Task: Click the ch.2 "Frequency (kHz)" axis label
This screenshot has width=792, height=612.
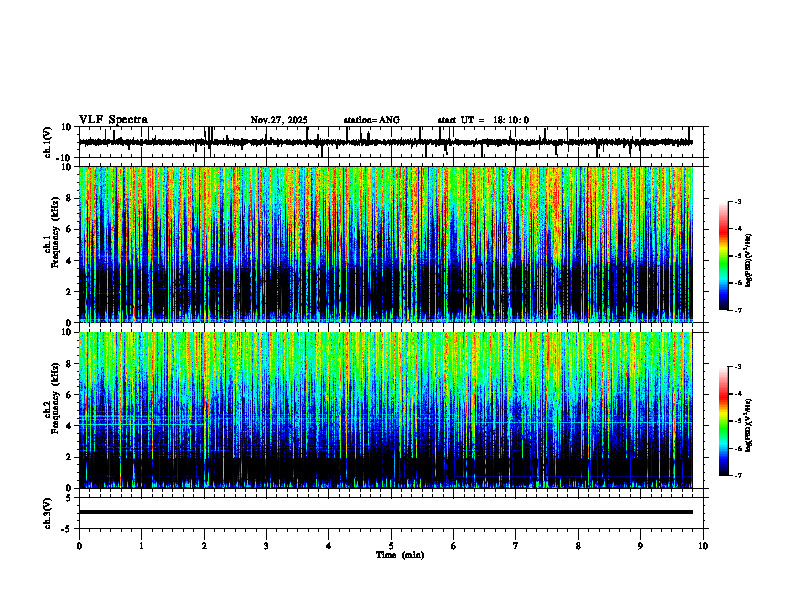Action: point(56,399)
